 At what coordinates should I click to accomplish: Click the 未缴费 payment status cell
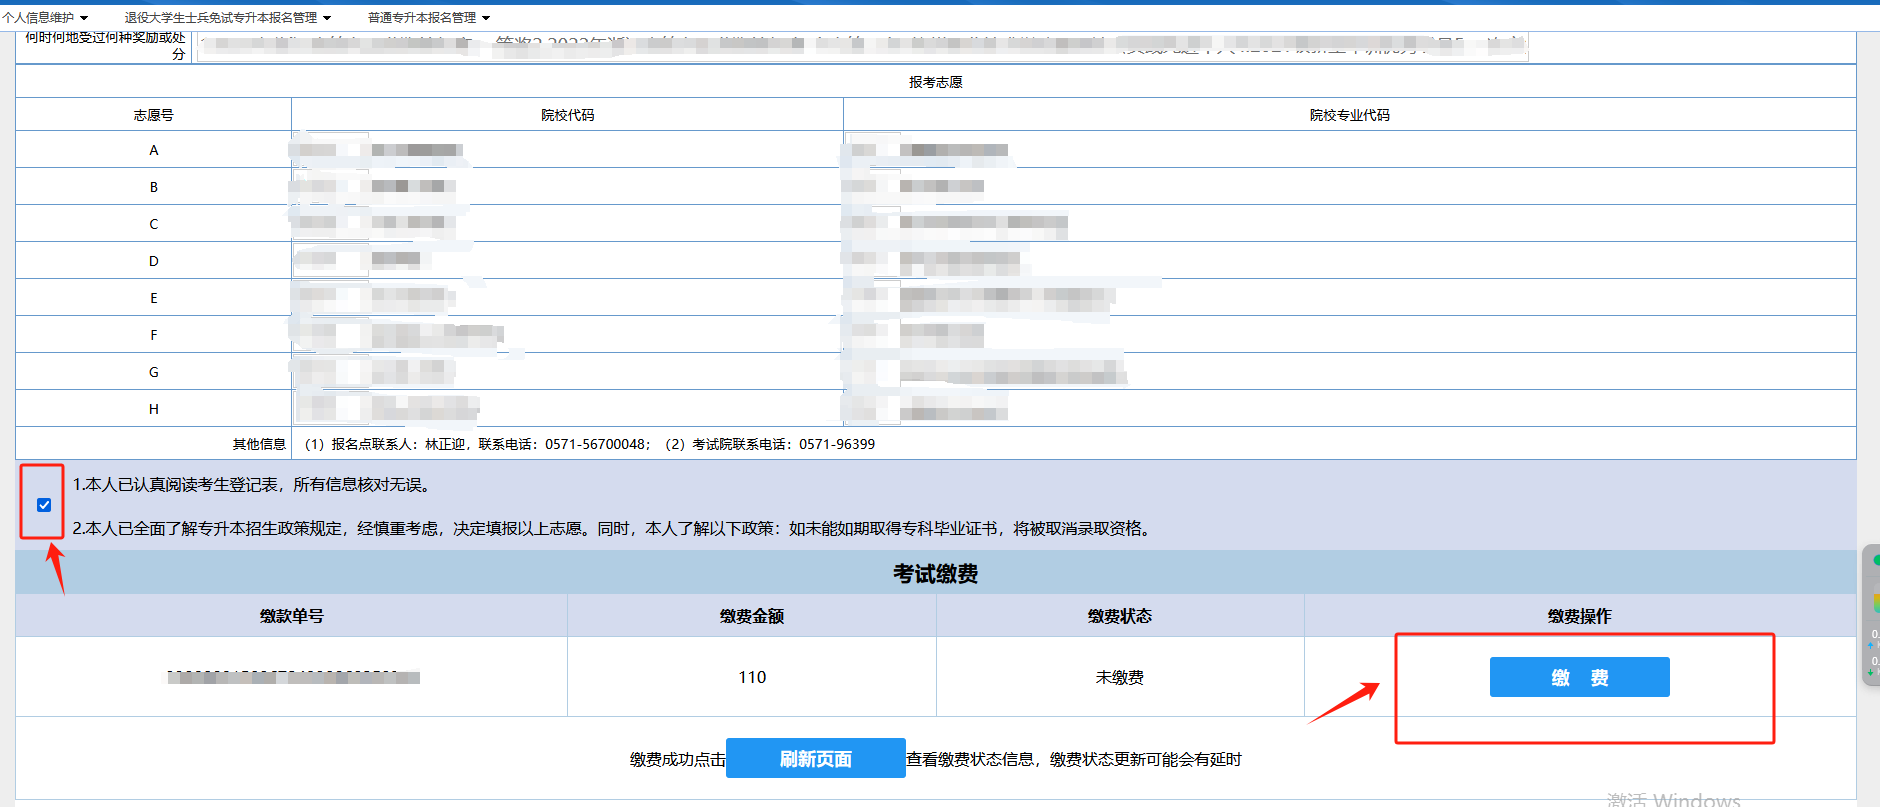(x=1119, y=677)
